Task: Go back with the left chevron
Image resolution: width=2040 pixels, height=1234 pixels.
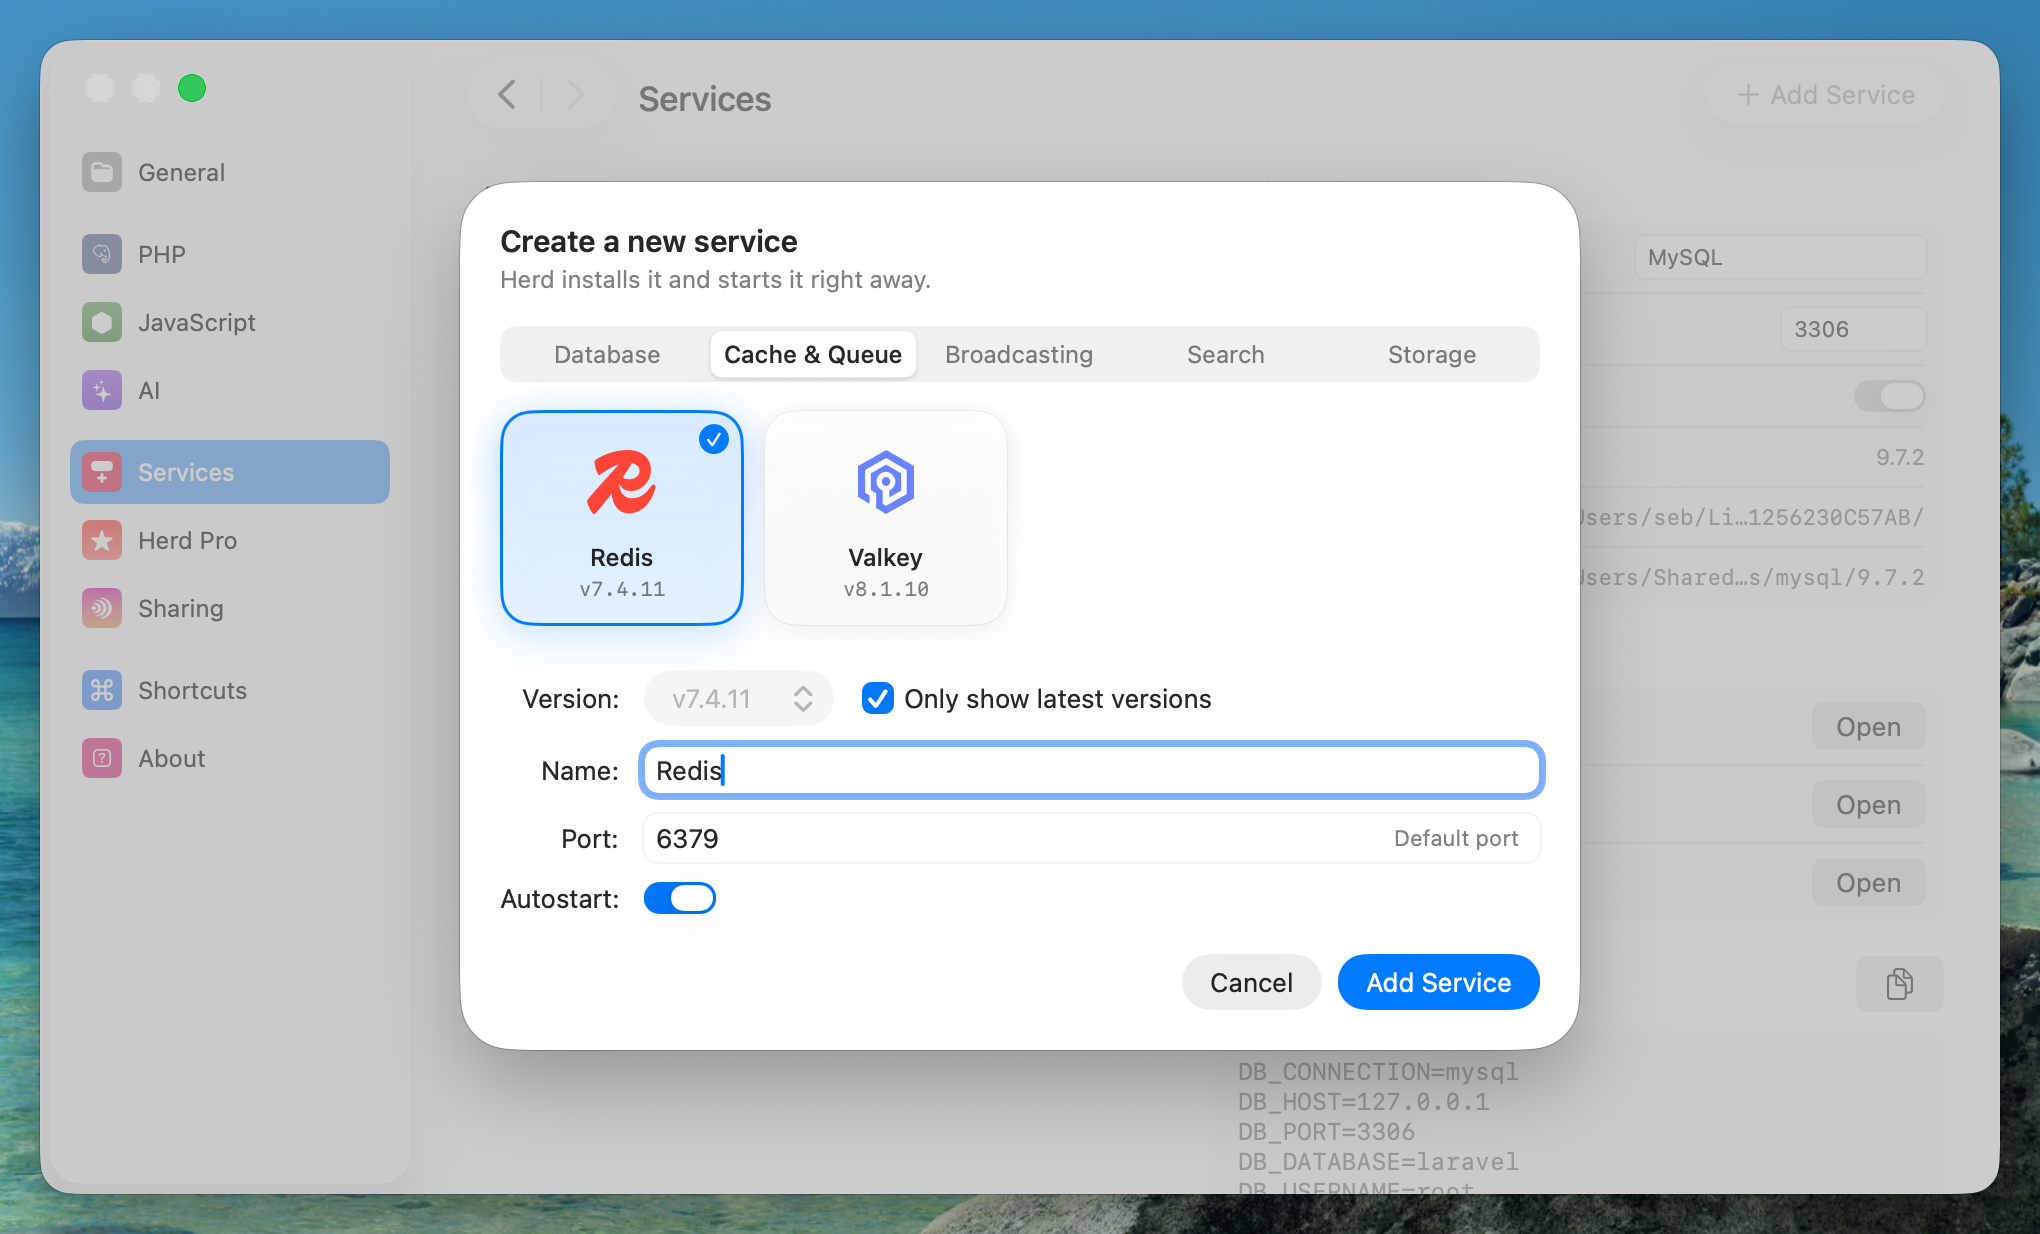Action: point(507,95)
